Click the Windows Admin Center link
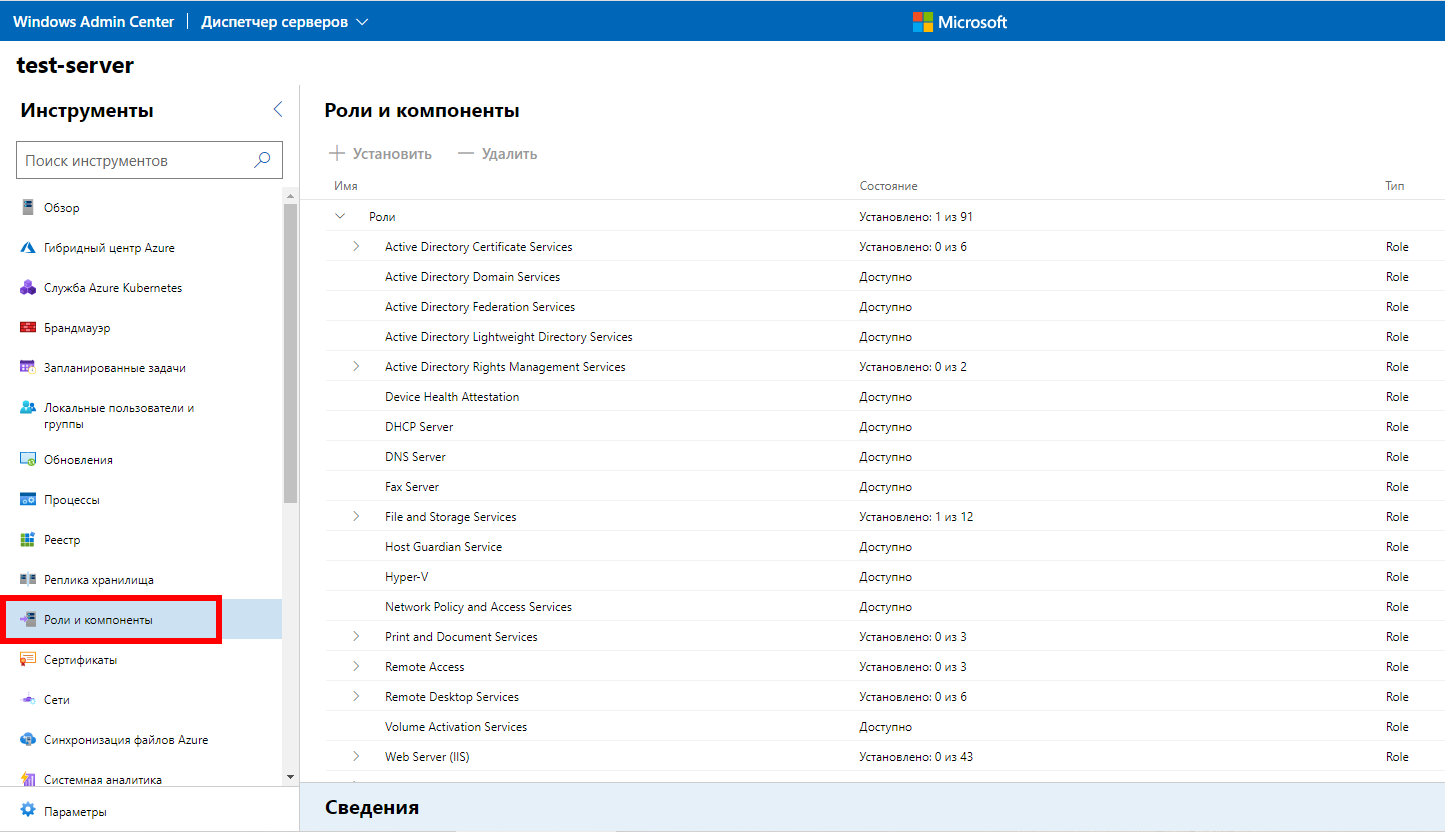Screen dimensions: 1445x832 (x=93, y=22)
